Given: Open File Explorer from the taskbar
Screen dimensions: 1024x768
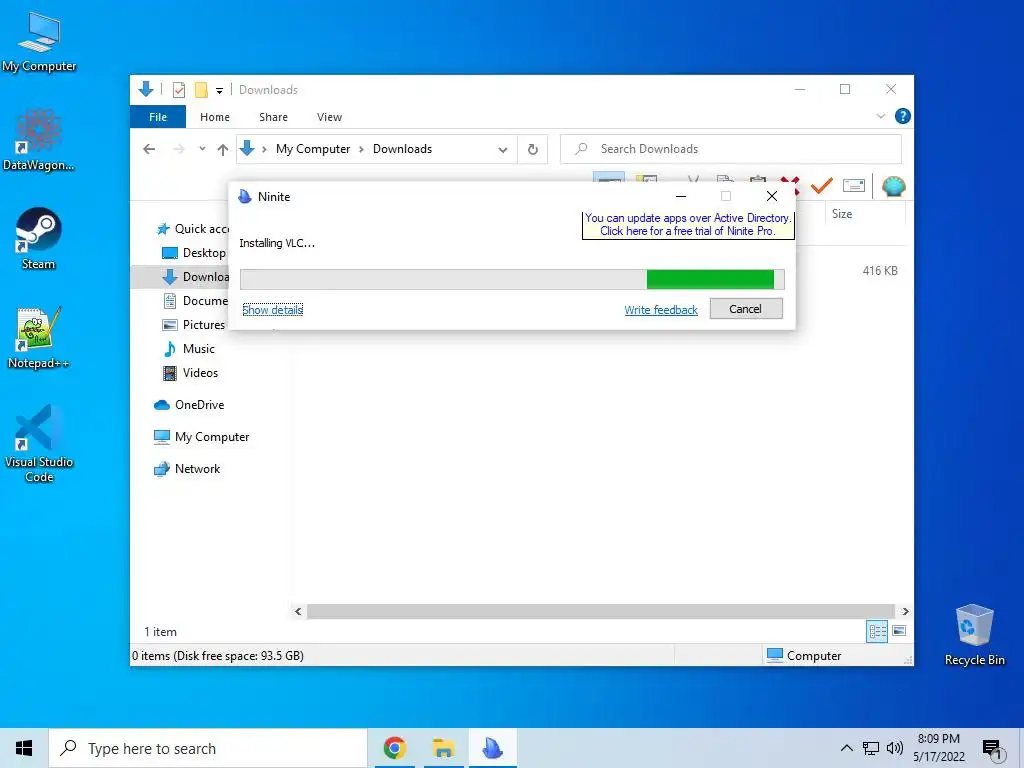Looking at the screenshot, I should 443,748.
